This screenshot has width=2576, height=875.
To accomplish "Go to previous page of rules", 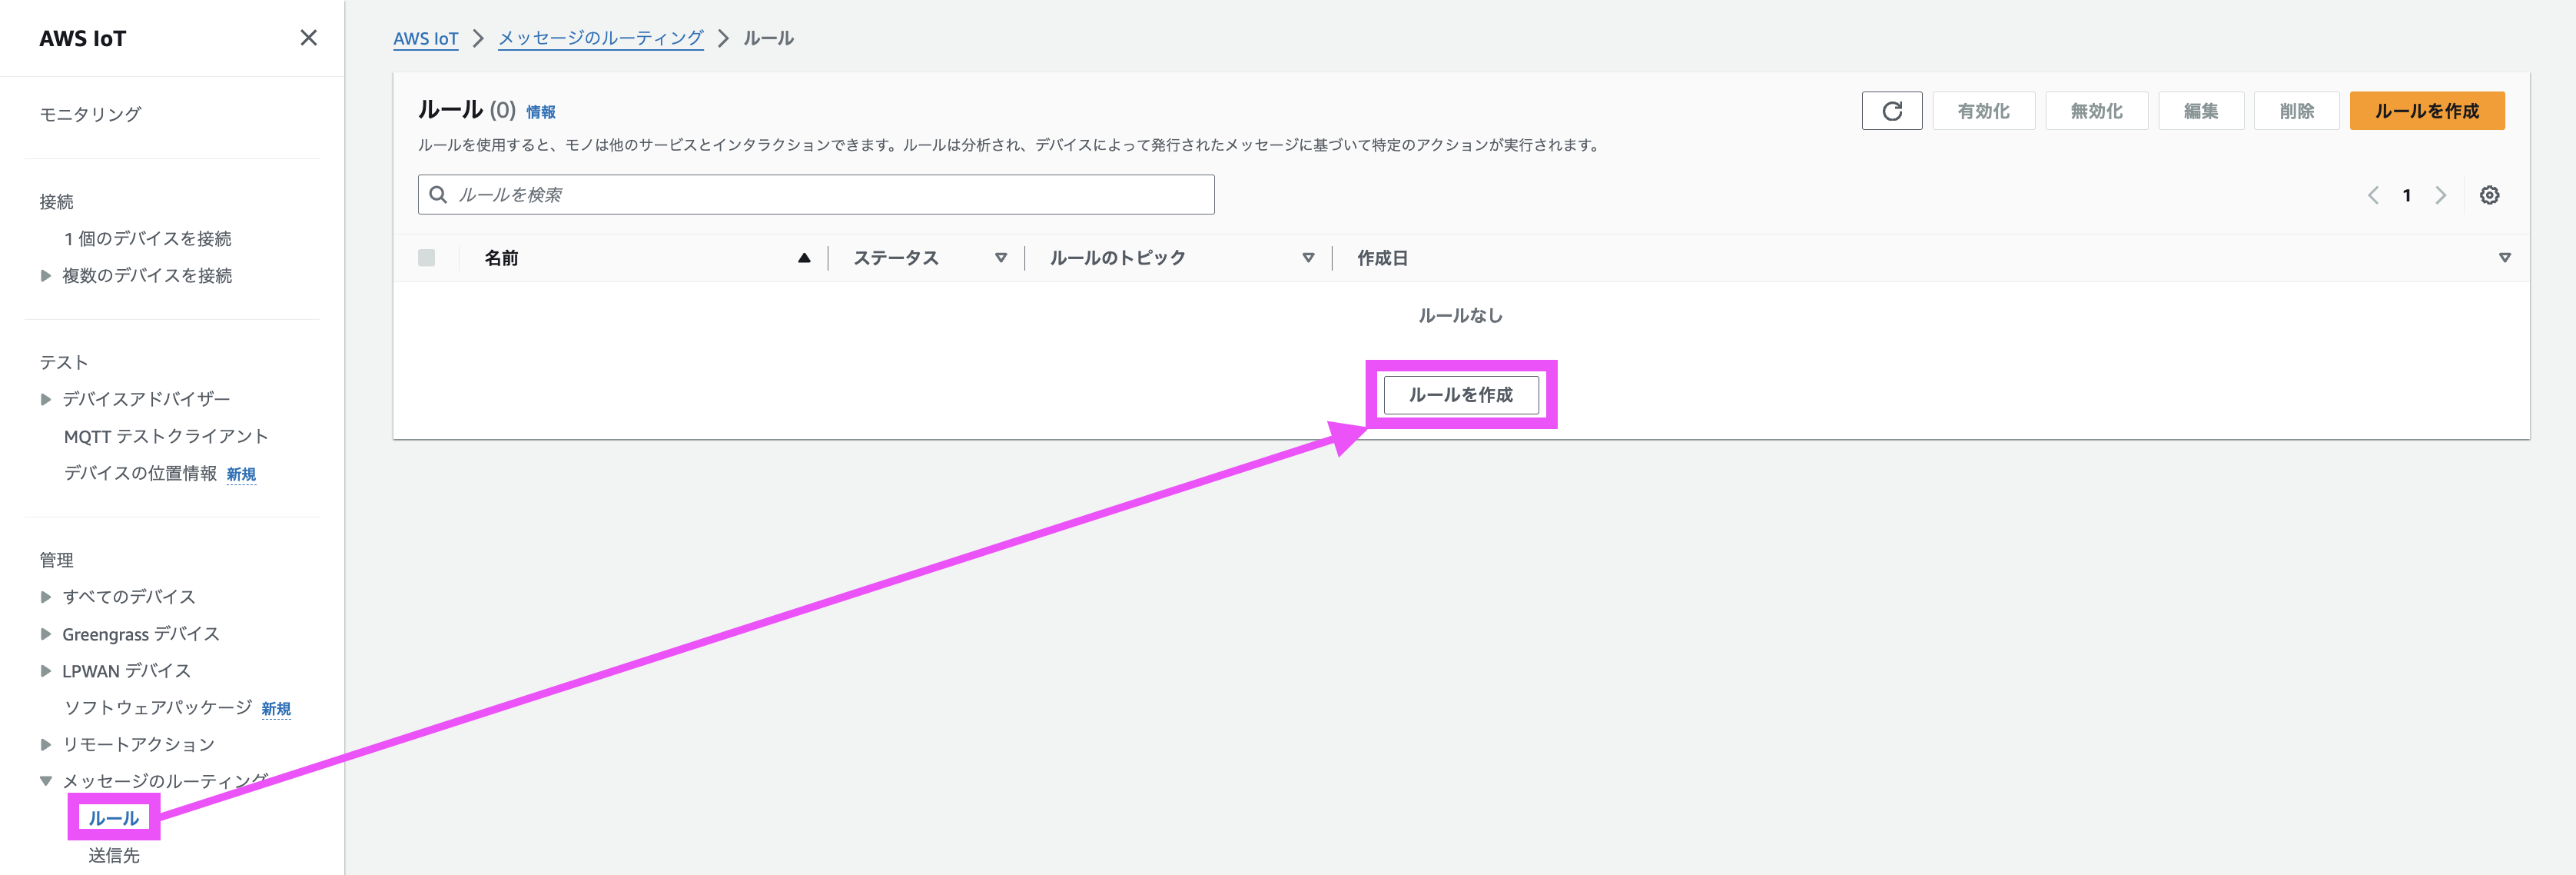I will coord(2373,195).
